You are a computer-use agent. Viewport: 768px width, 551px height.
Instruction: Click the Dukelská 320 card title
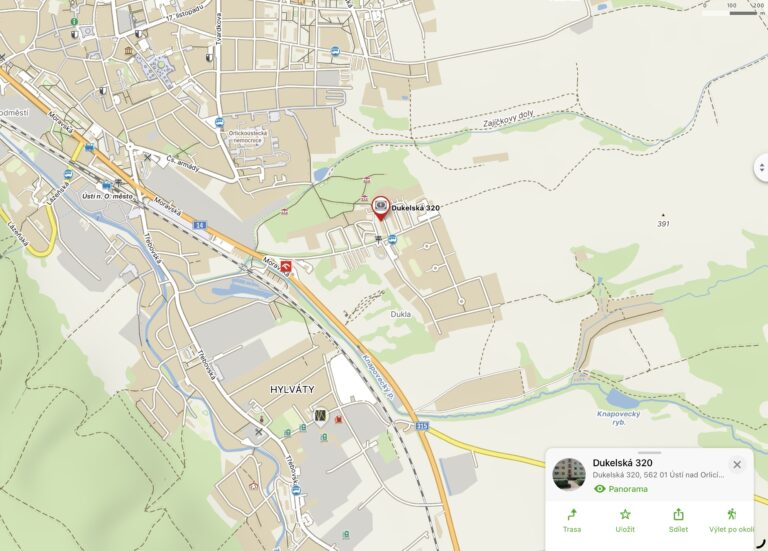tap(622, 463)
